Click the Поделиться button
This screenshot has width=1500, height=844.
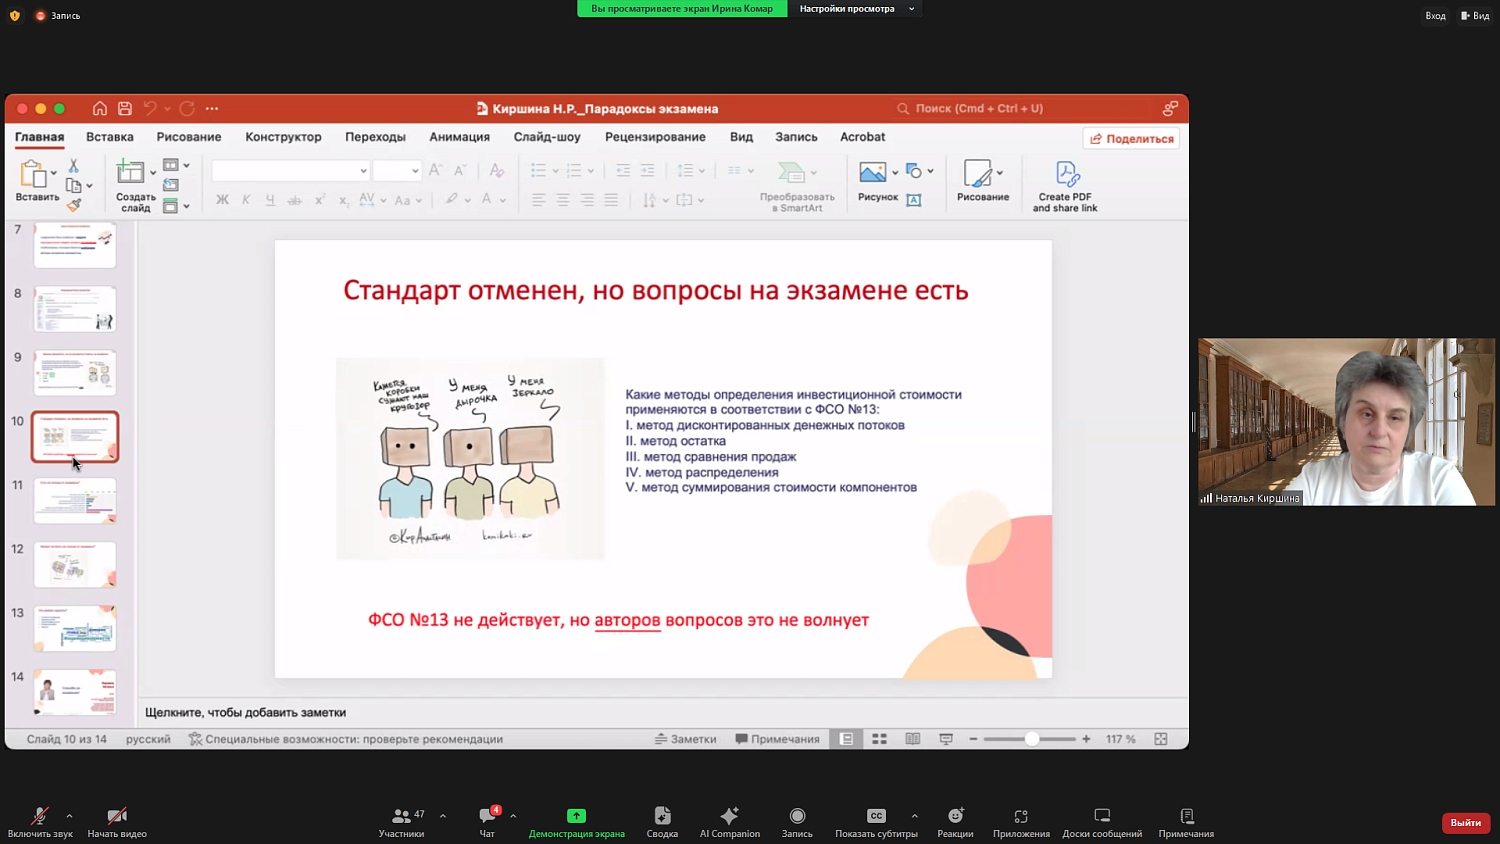click(x=1131, y=138)
